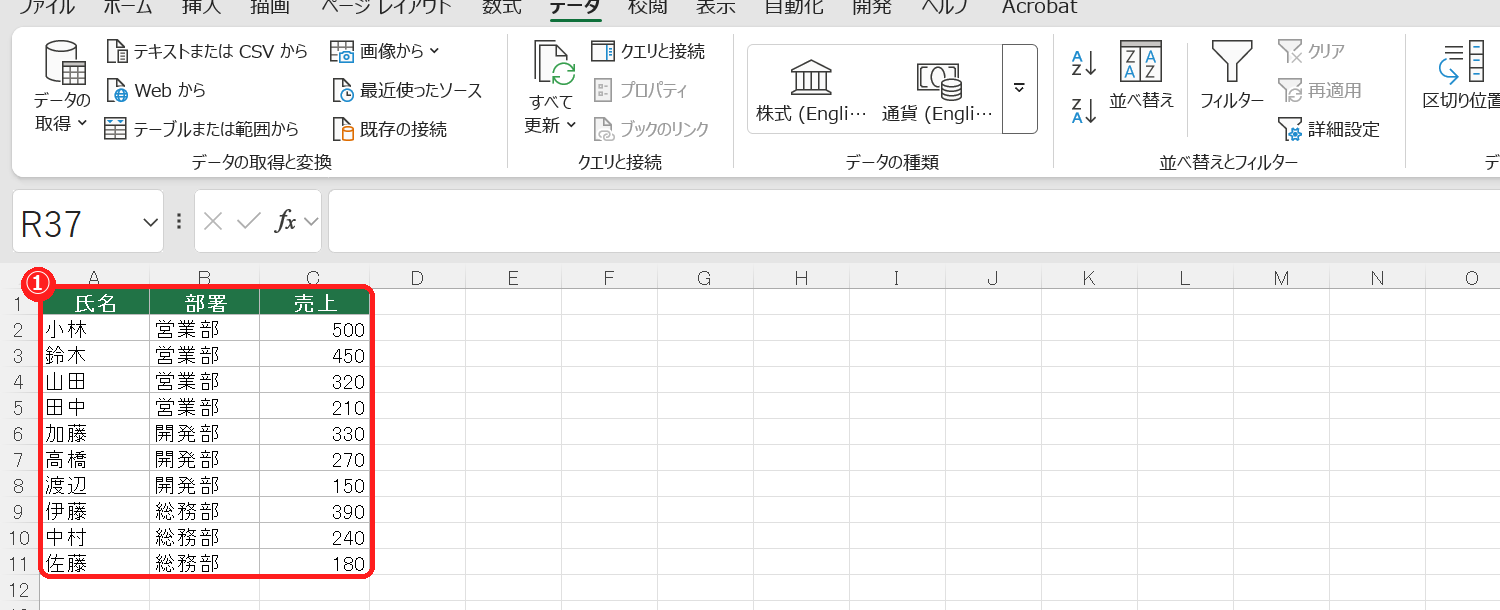This screenshot has height=610, width=1500.
Task: Select the sales value 390
Action: 314,511
